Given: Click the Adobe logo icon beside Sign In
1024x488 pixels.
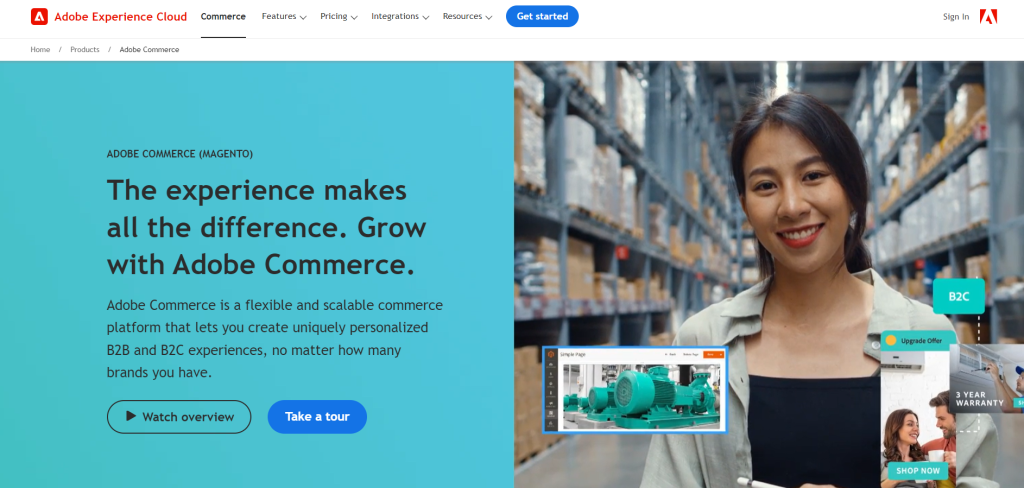Looking at the screenshot, I should (x=988, y=16).
